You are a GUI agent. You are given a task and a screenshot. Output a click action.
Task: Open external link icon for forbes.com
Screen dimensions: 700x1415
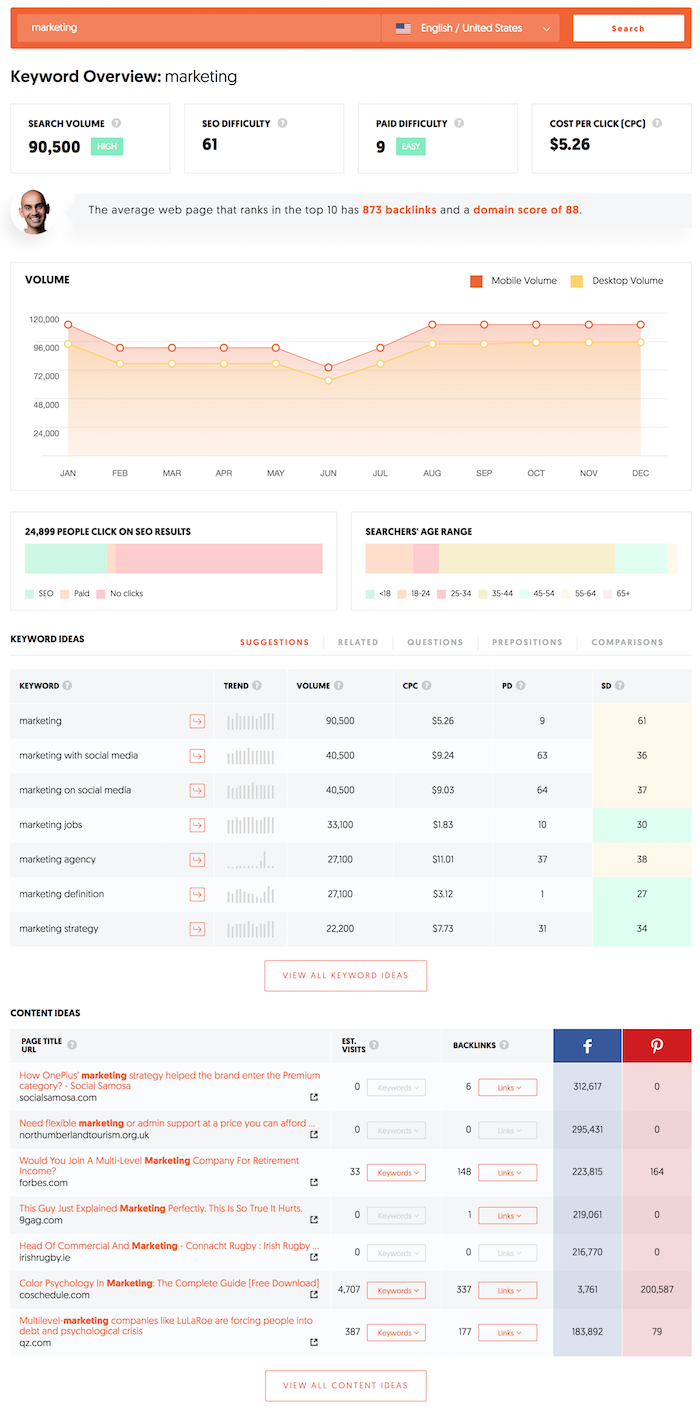[314, 1182]
